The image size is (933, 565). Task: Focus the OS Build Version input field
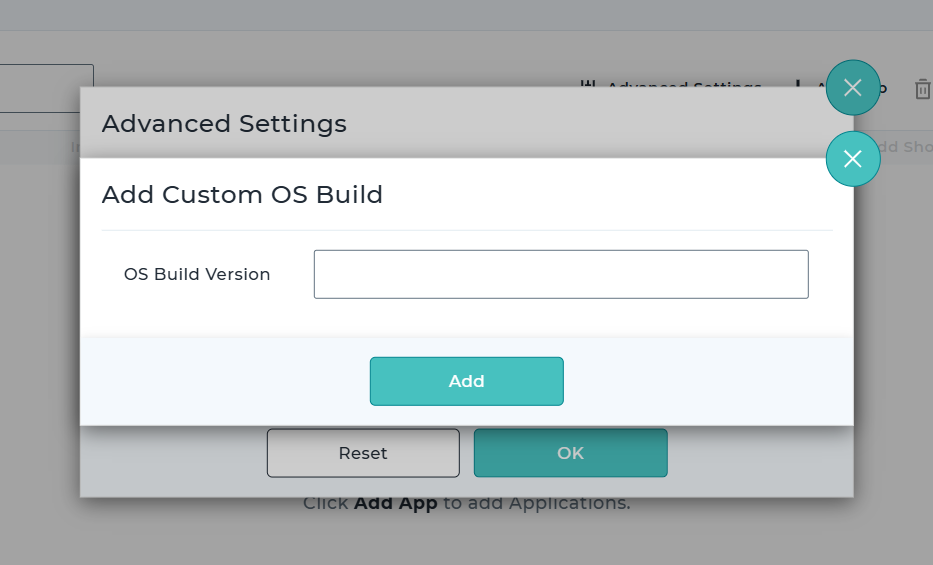click(x=560, y=274)
